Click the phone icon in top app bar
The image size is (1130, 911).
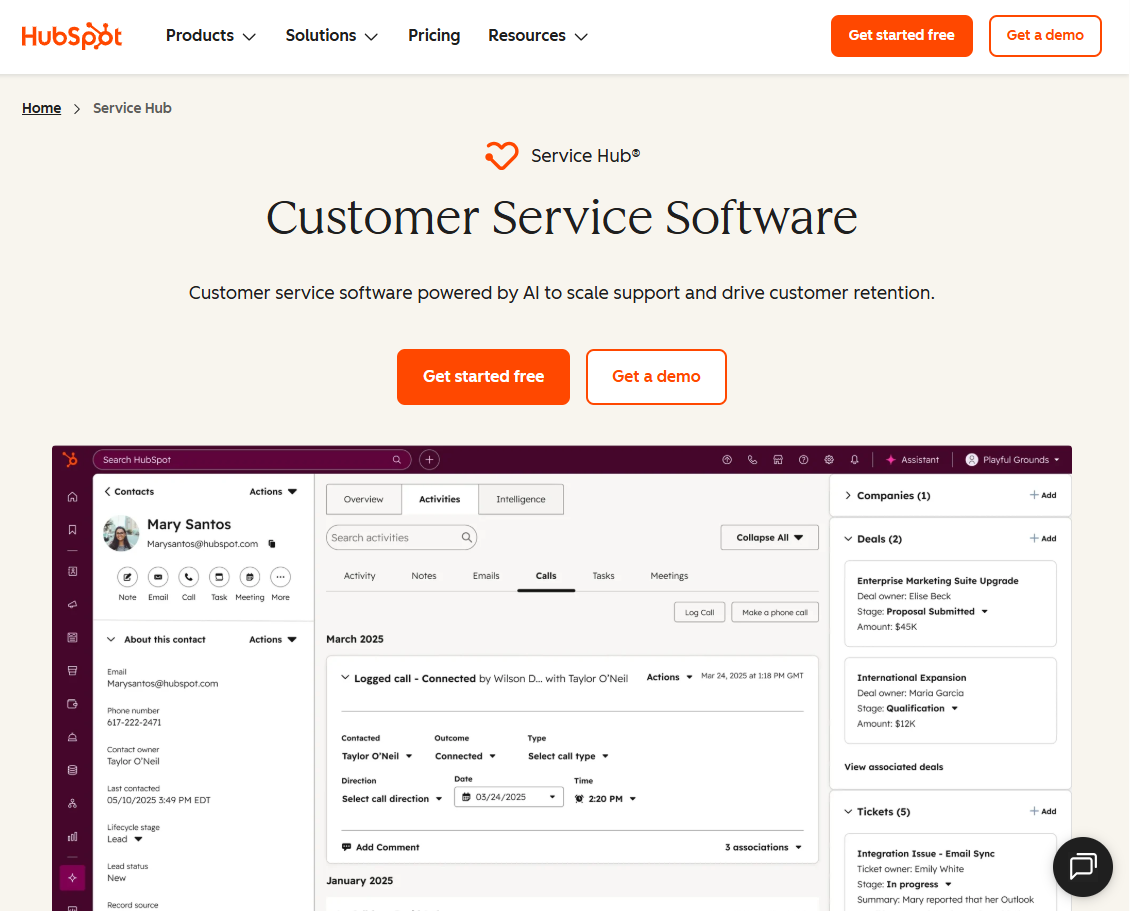pyautogui.click(x=752, y=460)
